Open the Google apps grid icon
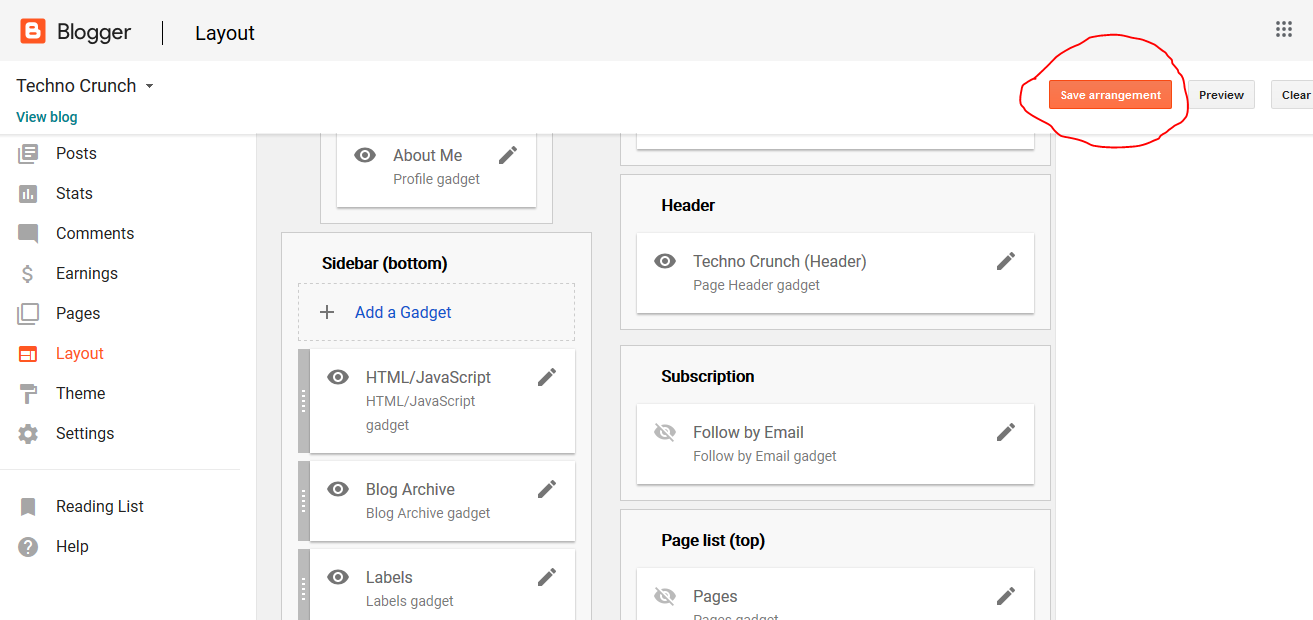Viewport: 1313px width, 620px height. click(1284, 29)
